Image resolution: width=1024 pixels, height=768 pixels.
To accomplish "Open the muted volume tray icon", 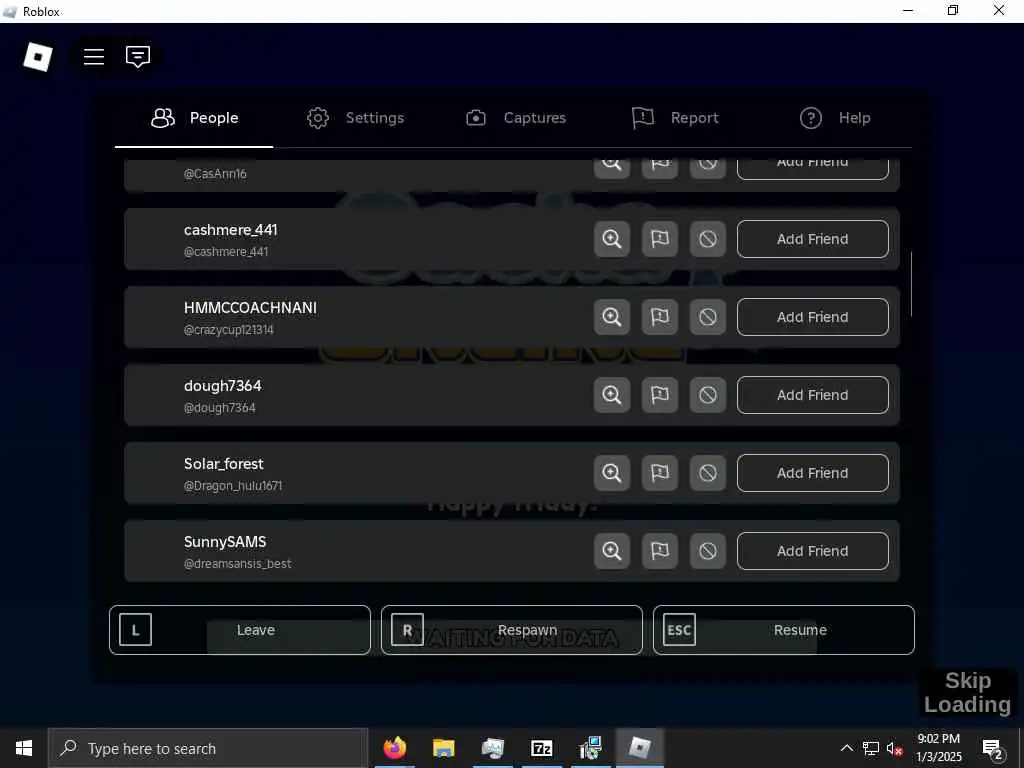I will point(894,748).
